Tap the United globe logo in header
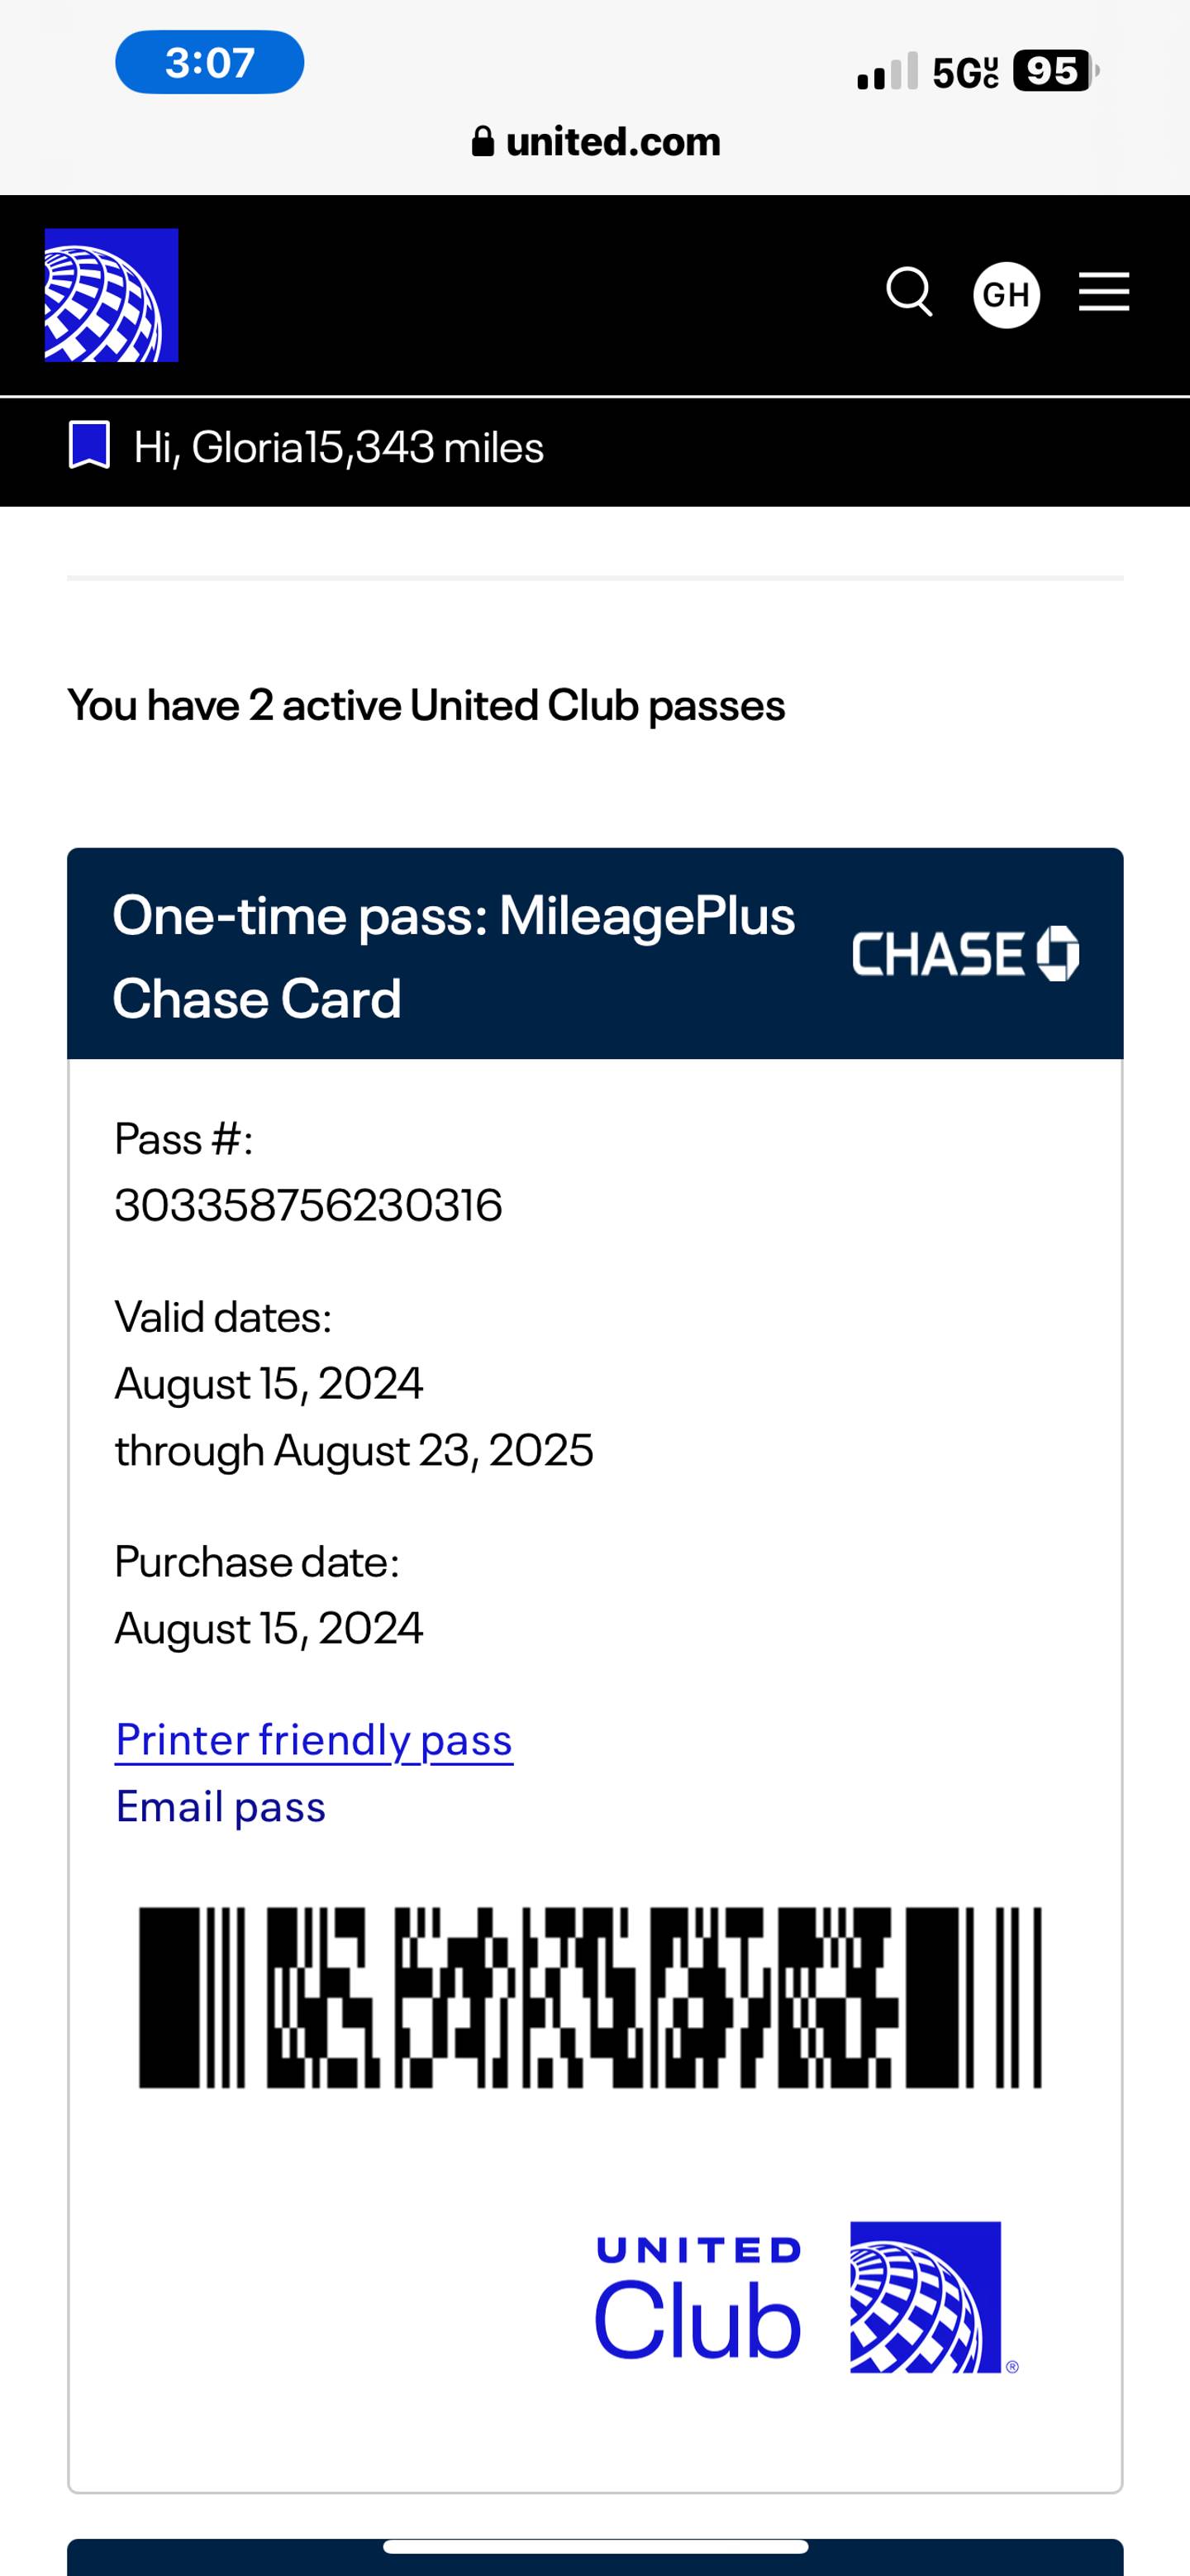This screenshot has width=1190, height=2576. pos(111,295)
